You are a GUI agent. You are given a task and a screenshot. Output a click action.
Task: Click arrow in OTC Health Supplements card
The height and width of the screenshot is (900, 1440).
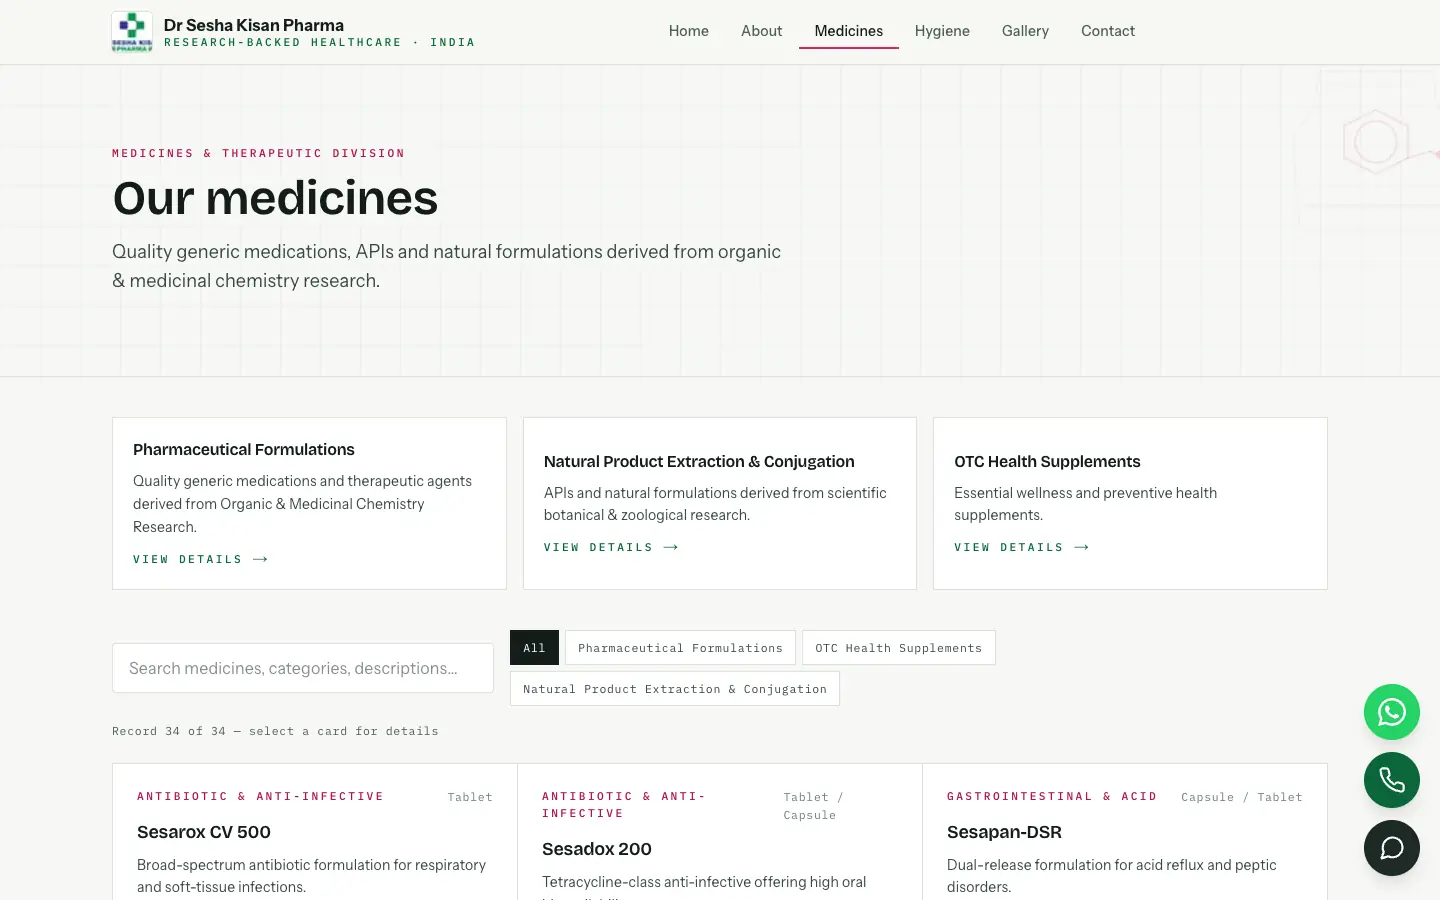pyautogui.click(x=1081, y=547)
